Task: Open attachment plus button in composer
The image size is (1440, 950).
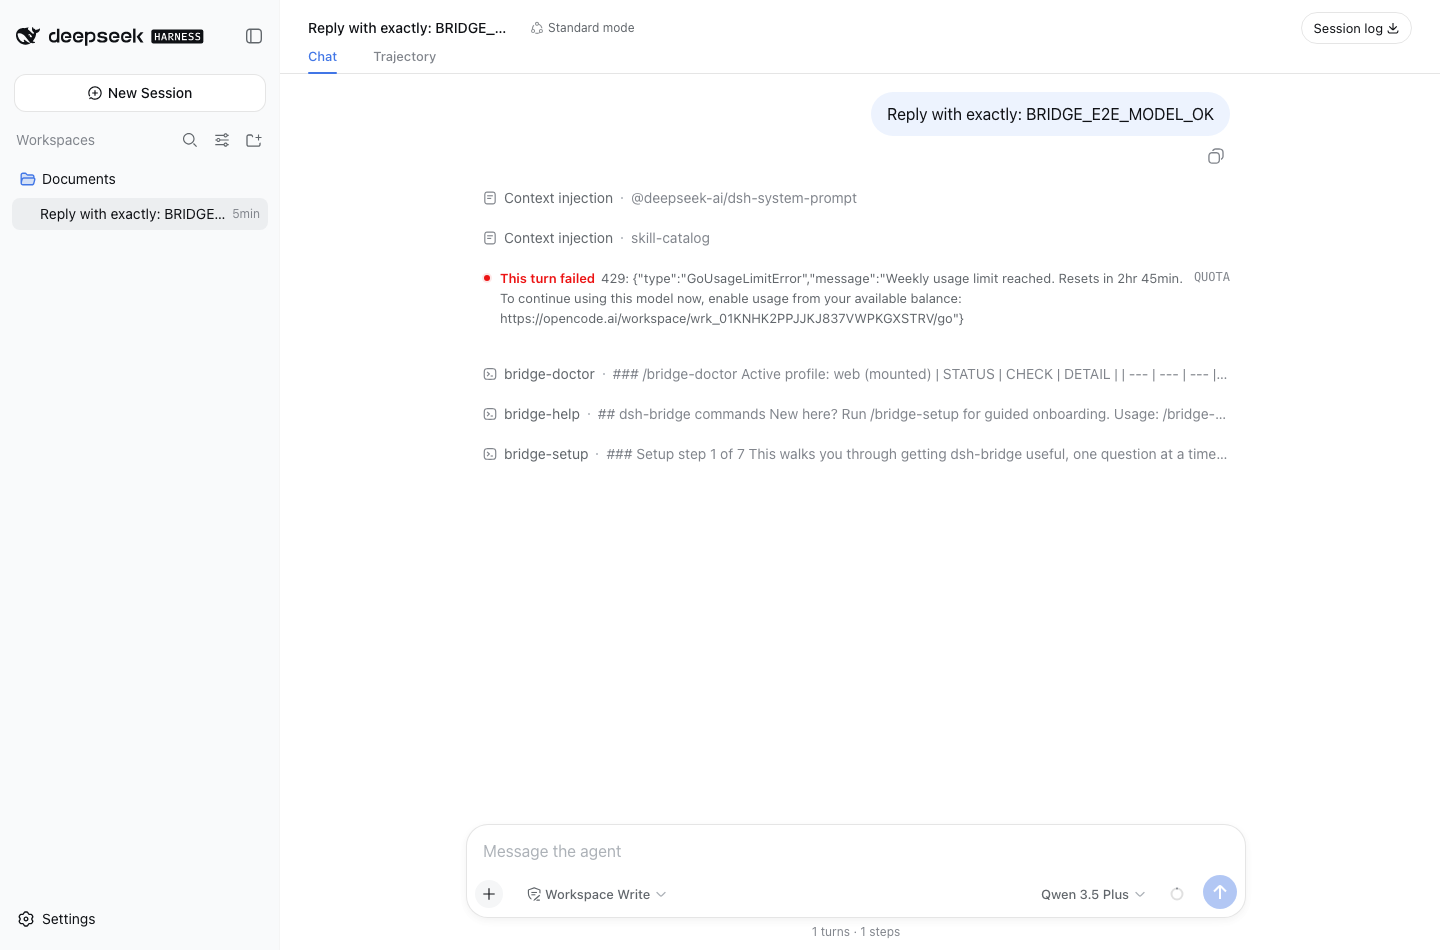Action: coord(489,894)
